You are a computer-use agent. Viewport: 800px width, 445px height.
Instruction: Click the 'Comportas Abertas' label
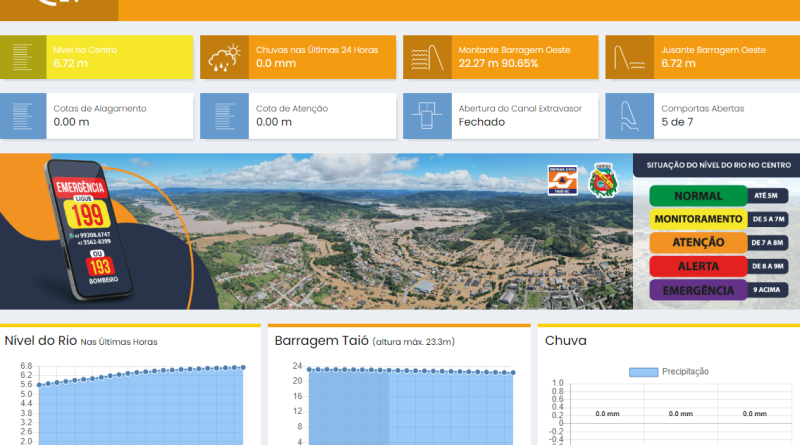click(703, 109)
